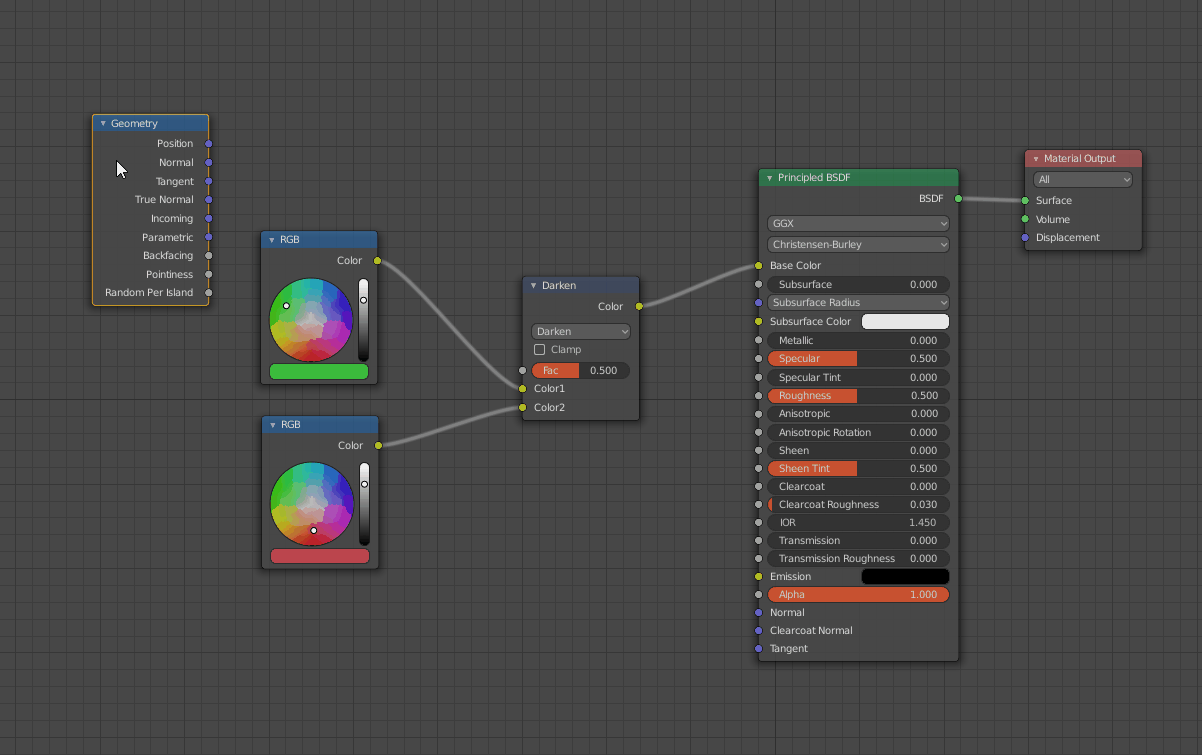Click the Specular Tint value field
The width and height of the screenshot is (1202, 755).
858,378
